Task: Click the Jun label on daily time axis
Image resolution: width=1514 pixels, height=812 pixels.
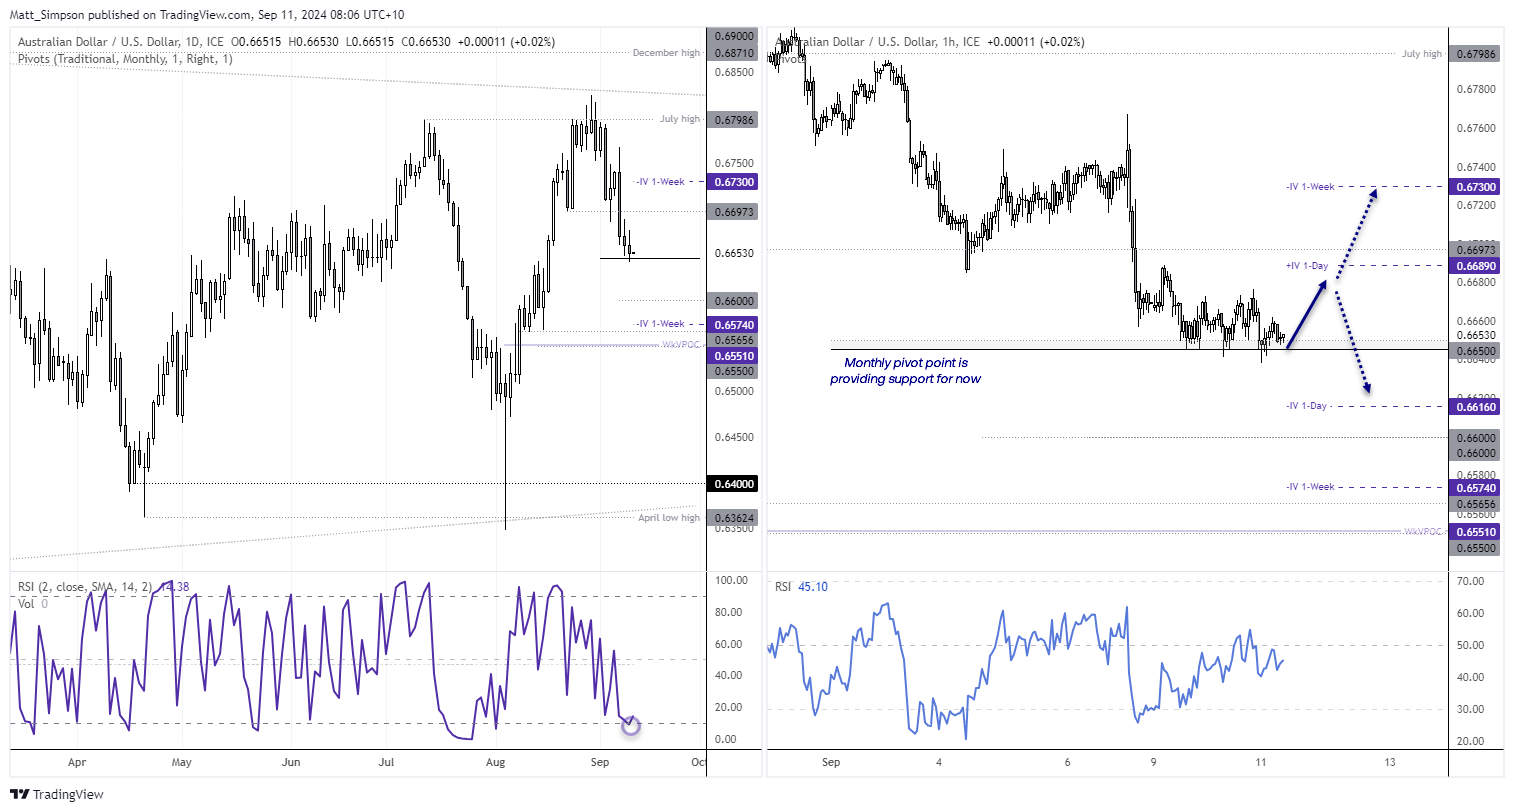Action: tap(291, 763)
